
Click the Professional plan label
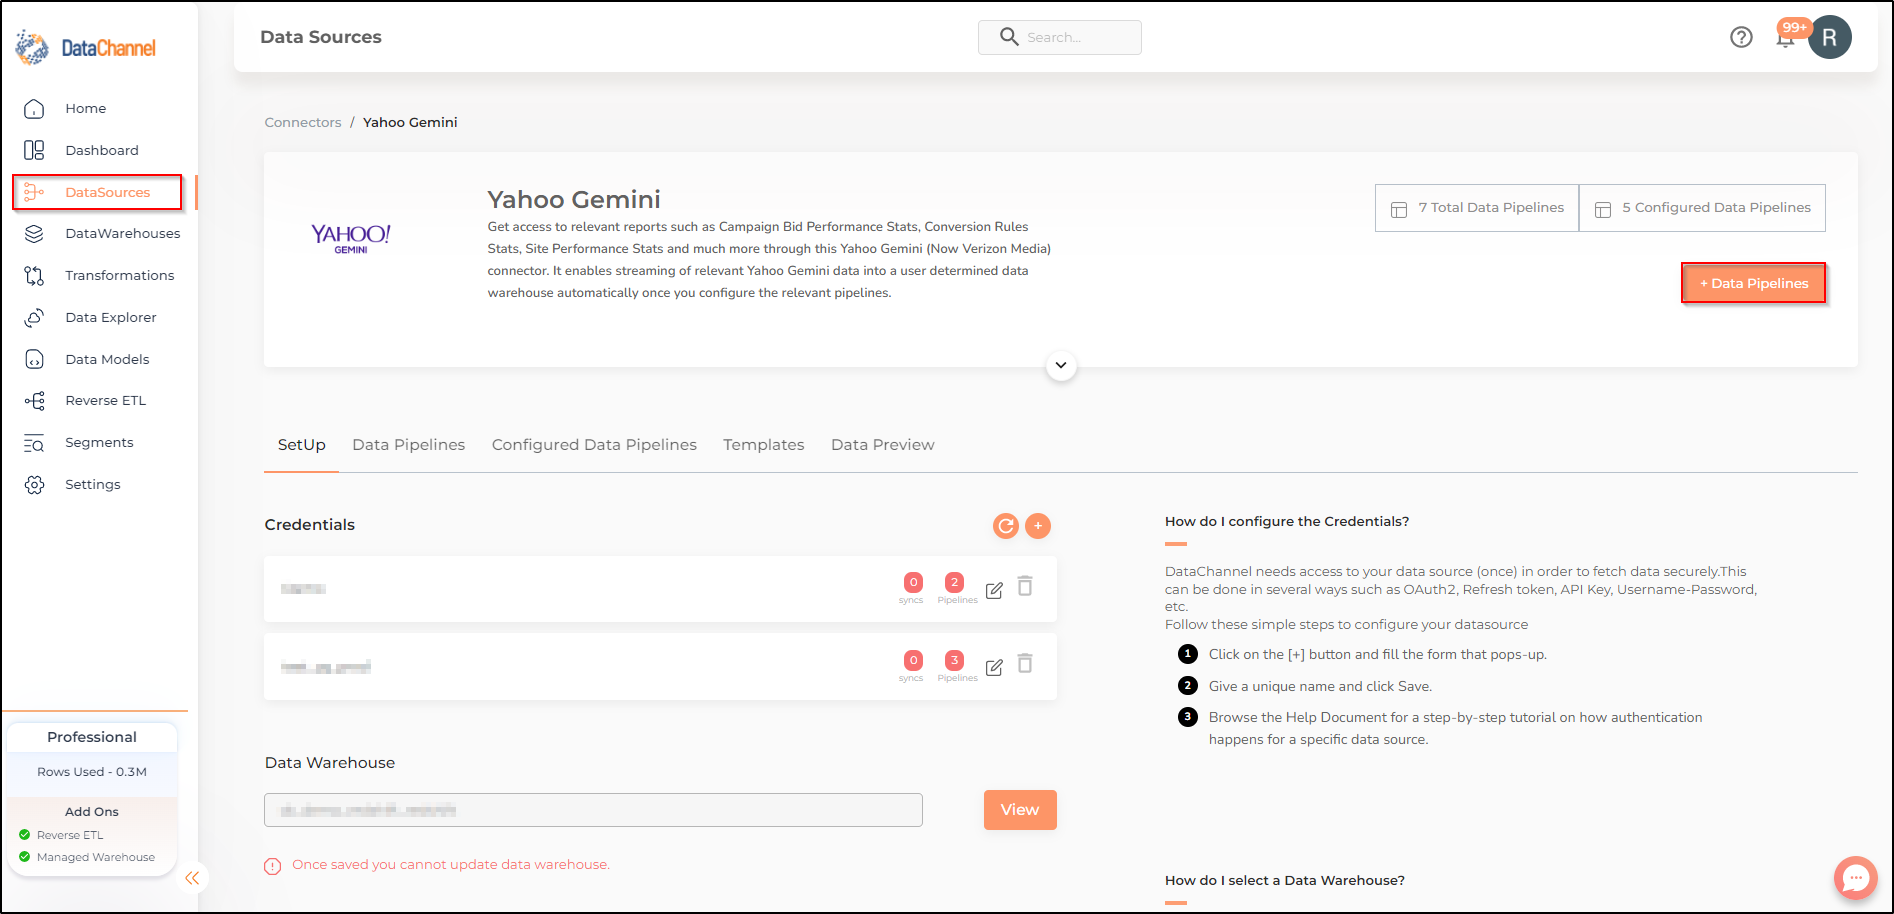click(92, 737)
